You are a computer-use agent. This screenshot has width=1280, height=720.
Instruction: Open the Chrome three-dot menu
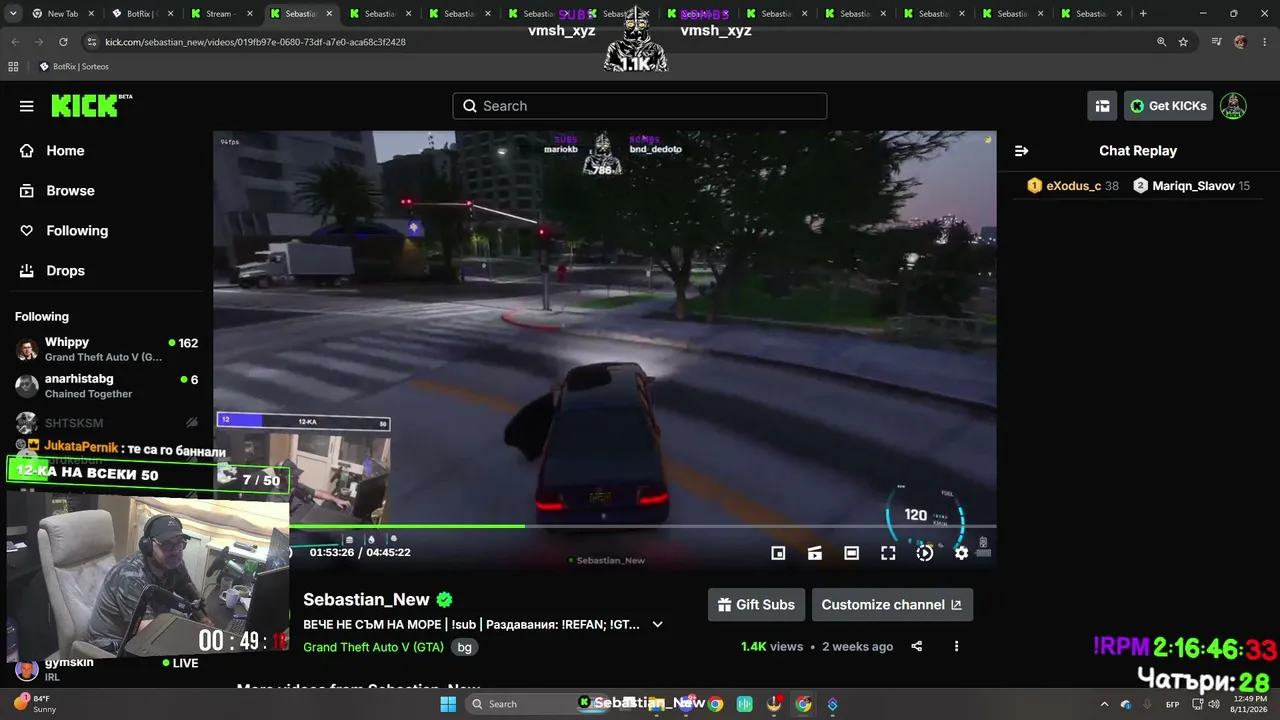[1264, 42]
